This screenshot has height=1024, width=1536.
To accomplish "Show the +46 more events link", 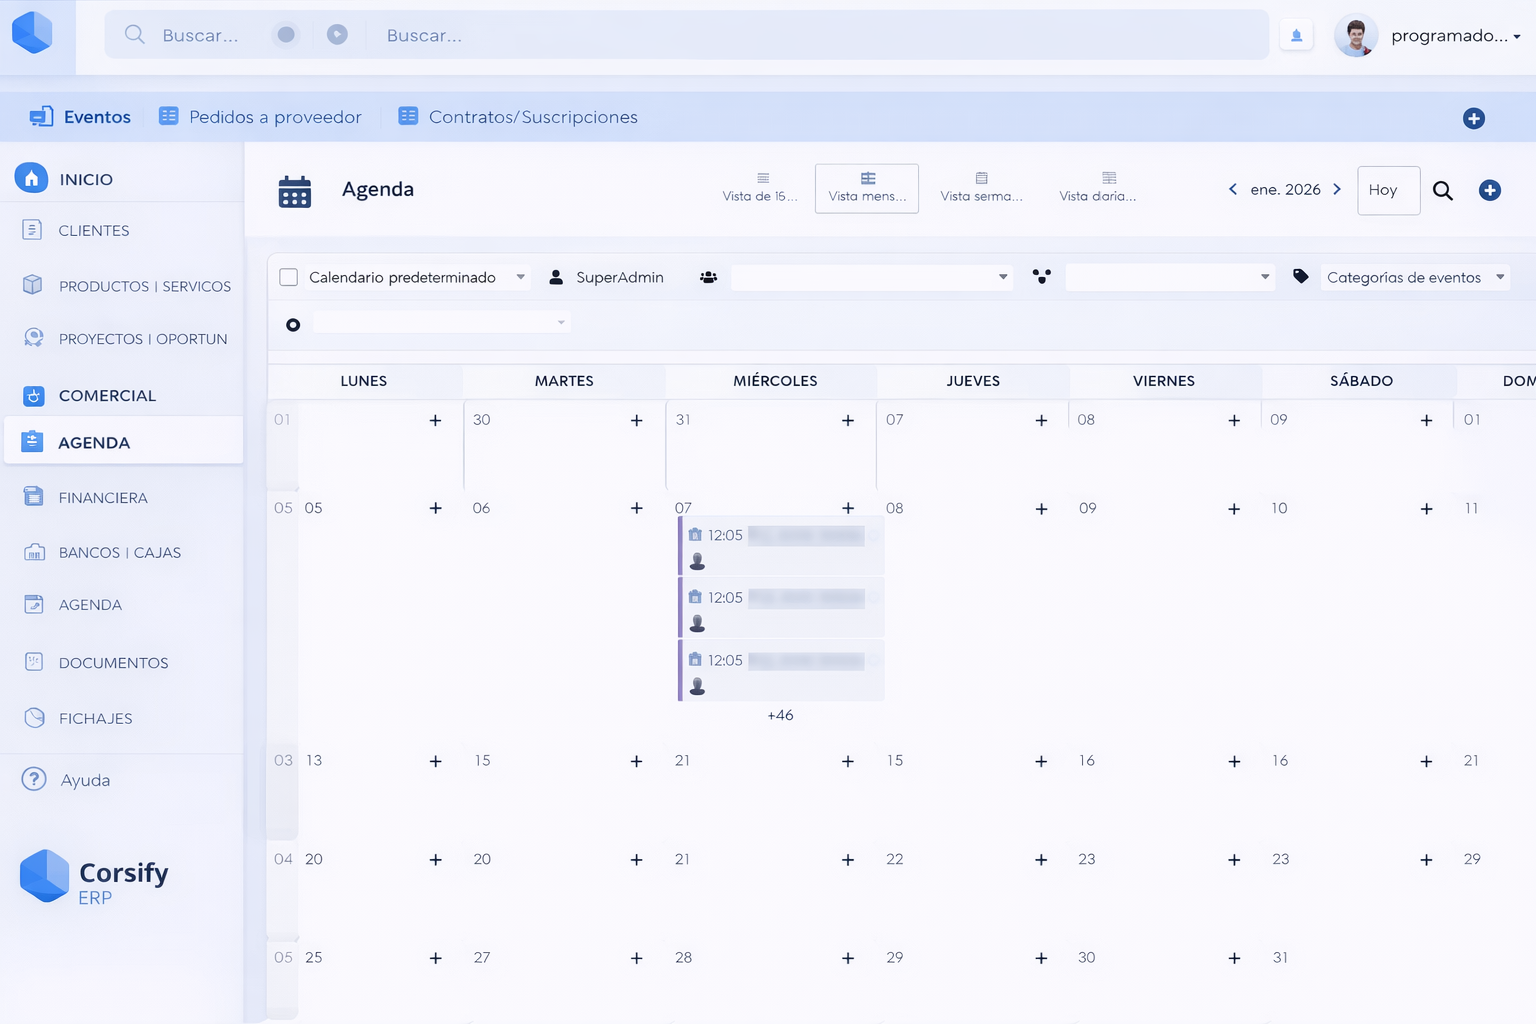I will [x=780, y=715].
